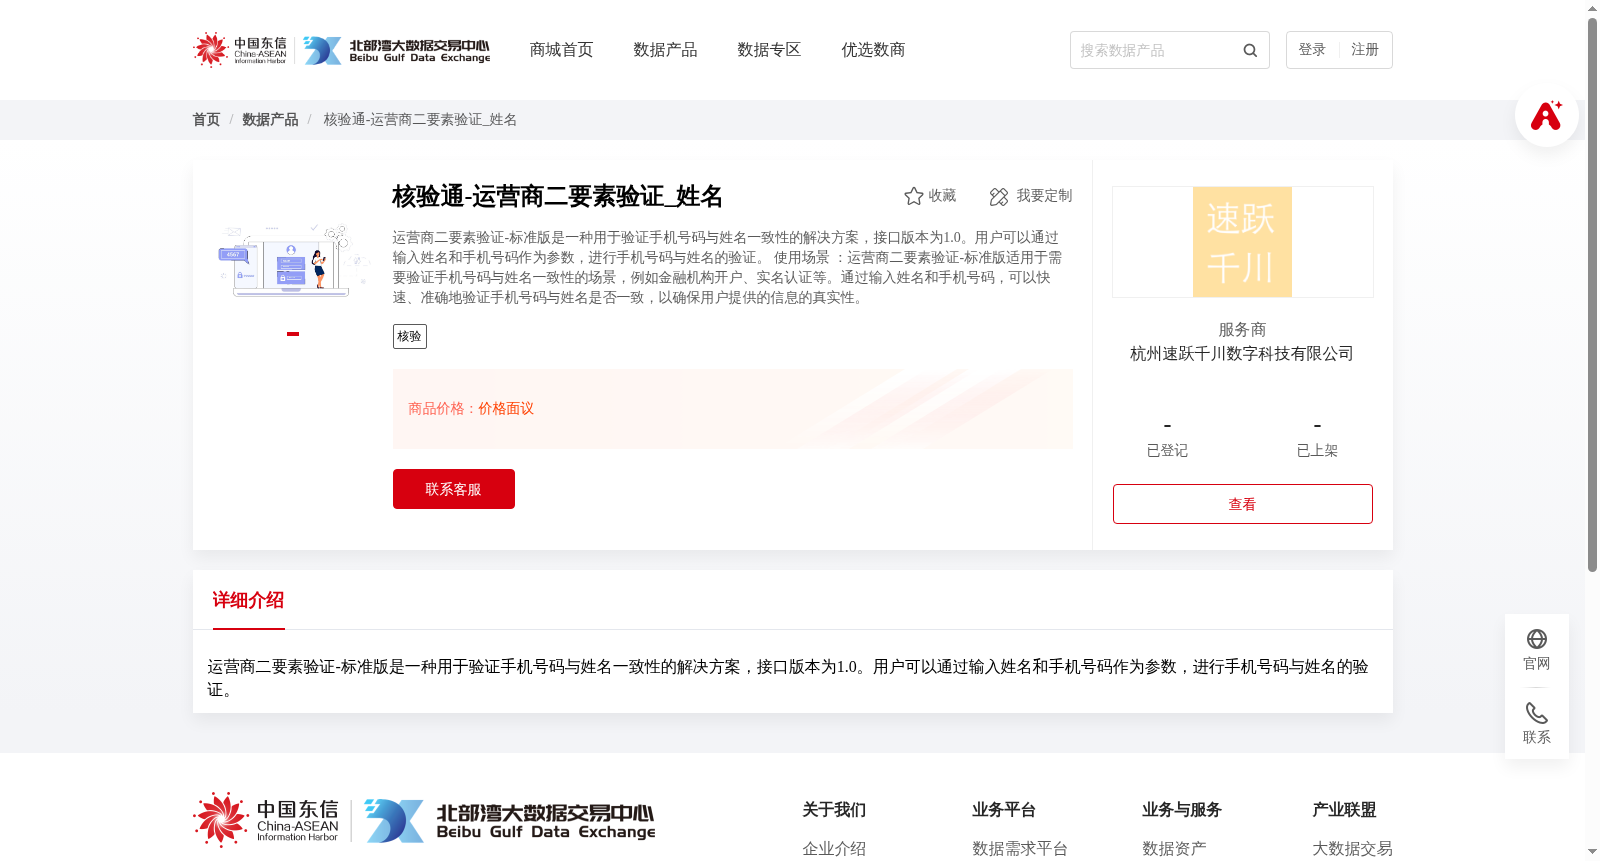Open footer link 大数据交易

[1352, 849]
